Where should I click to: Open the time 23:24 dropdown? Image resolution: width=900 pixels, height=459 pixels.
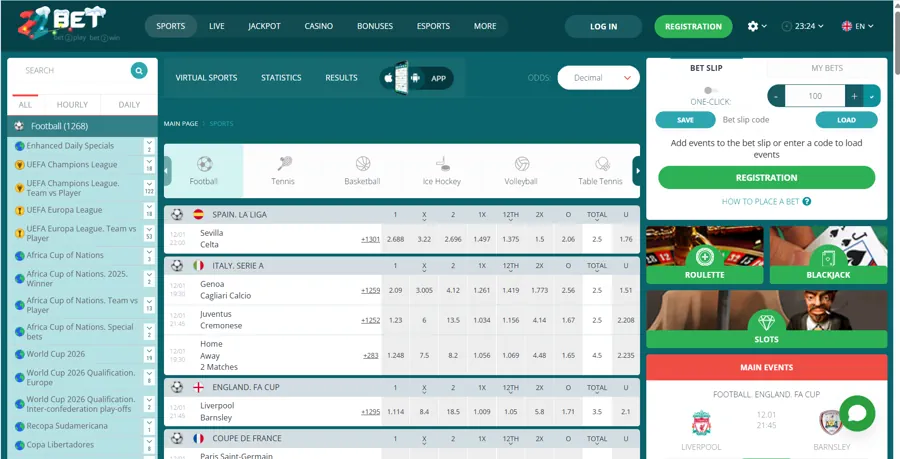pos(803,26)
